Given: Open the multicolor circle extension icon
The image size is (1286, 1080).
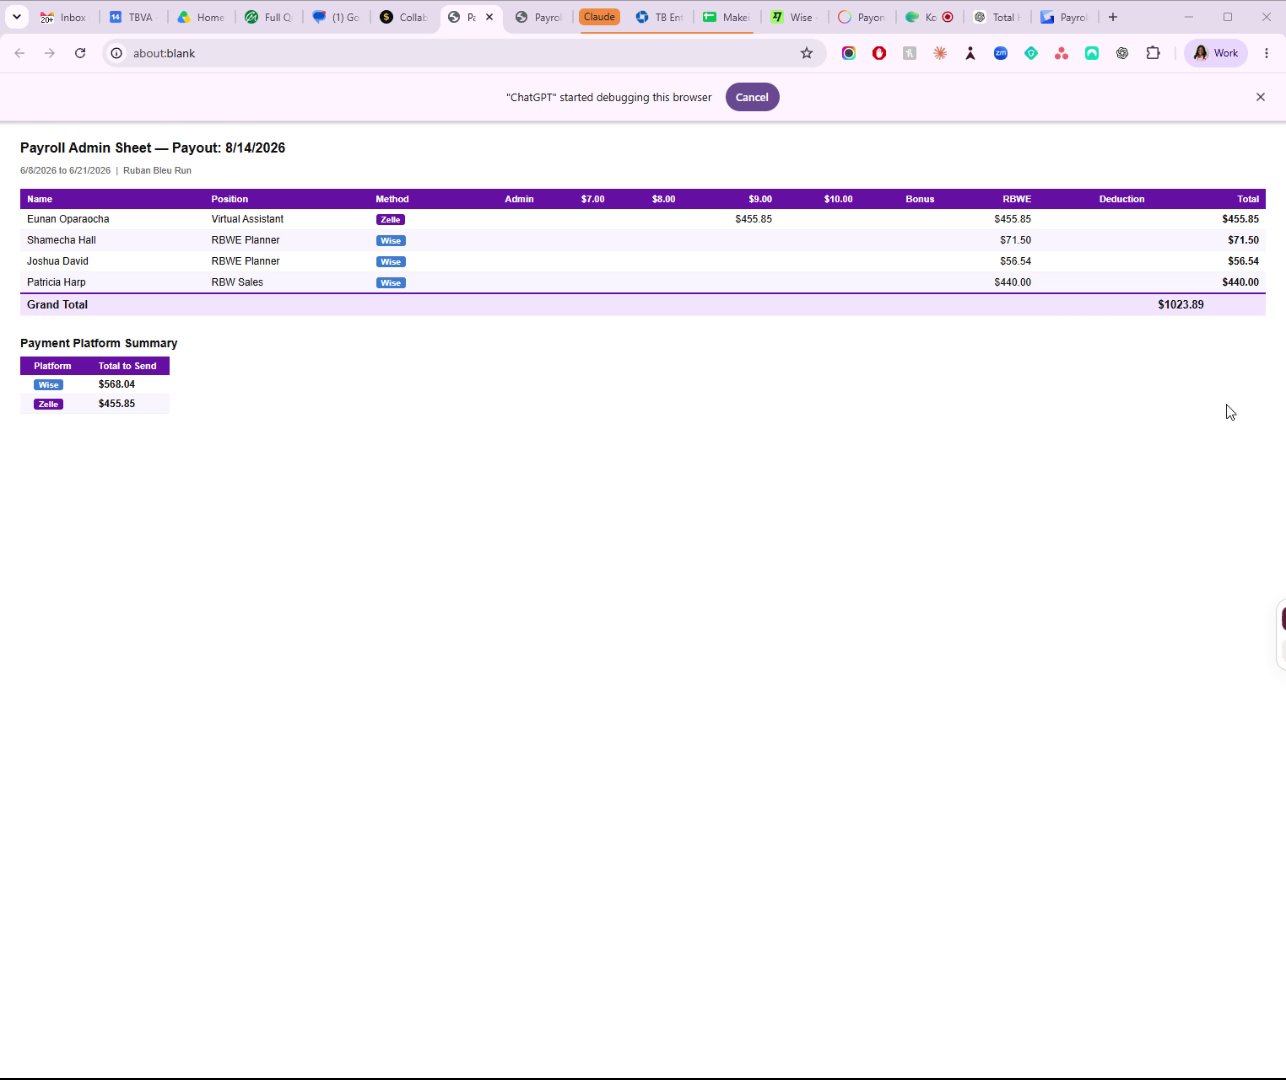Looking at the screenshot, I should click(848, 53).
